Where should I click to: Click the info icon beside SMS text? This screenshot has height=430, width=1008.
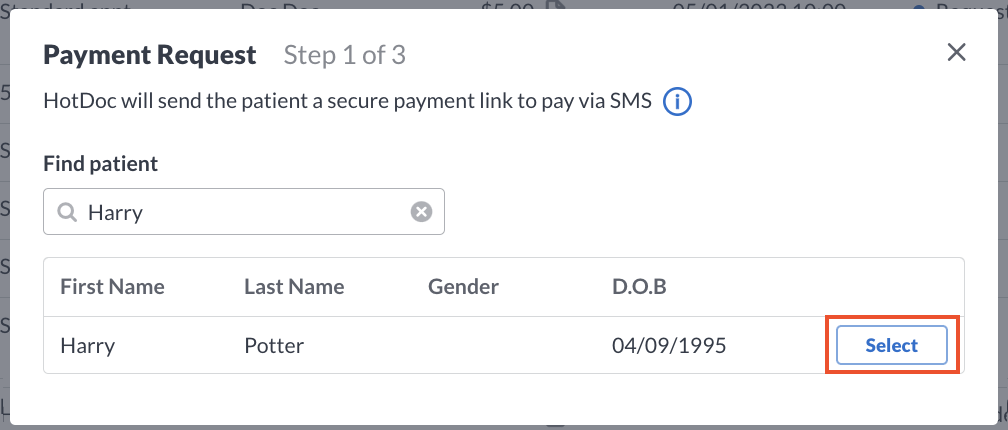click(677, 102)
